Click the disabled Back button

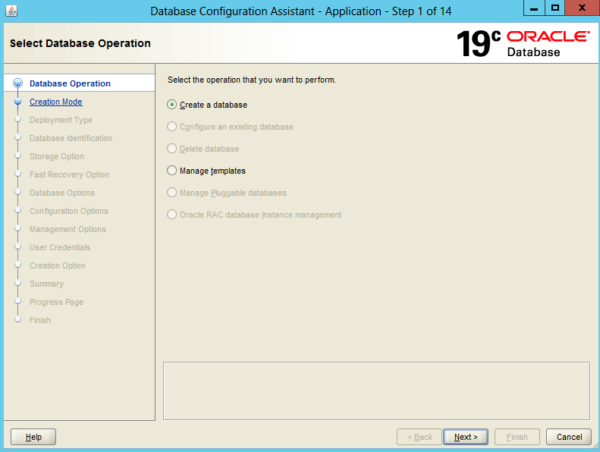click(419, 437)
